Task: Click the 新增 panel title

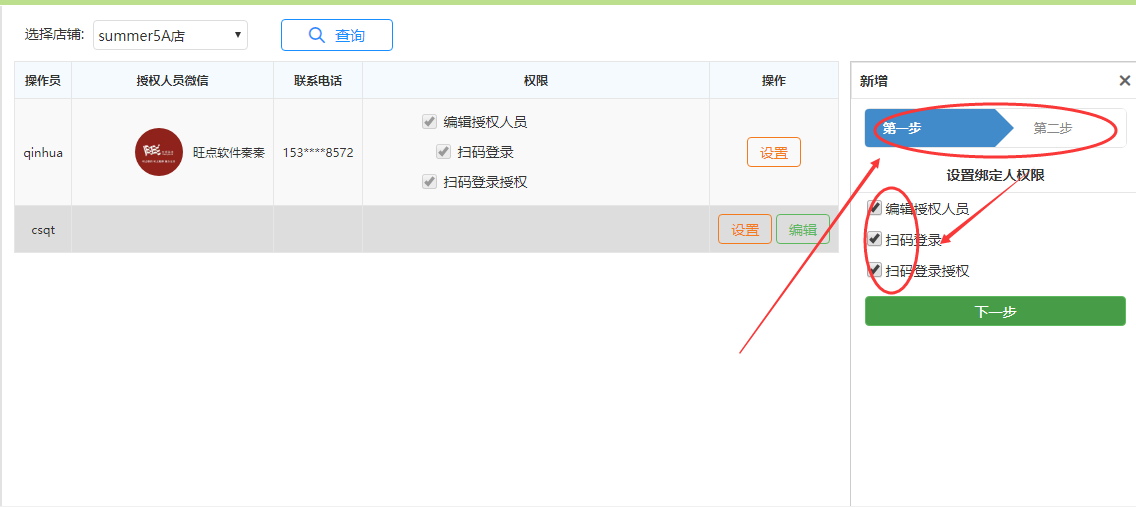Action: 873,81
